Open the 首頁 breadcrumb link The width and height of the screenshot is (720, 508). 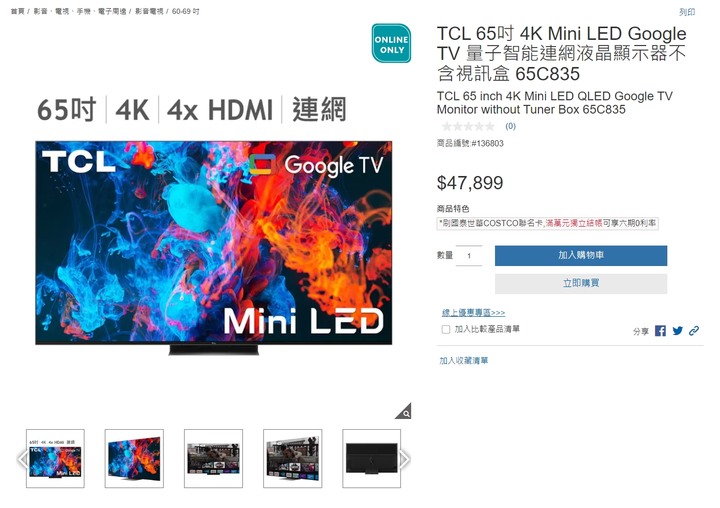[x=17, y=11]
